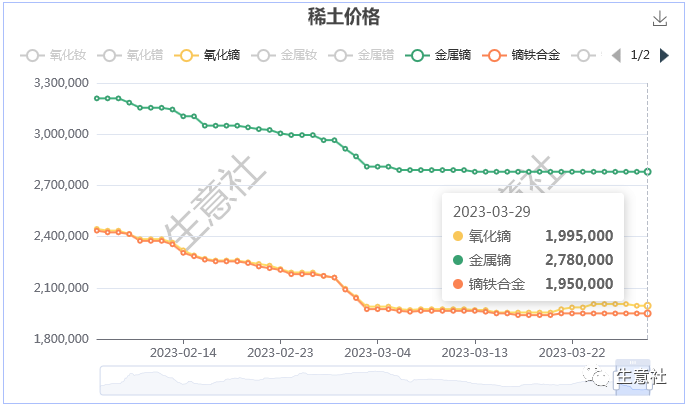Click the 2023-02-14 axis label
This screenshot has width=688, height=406.
click(183, 353)
